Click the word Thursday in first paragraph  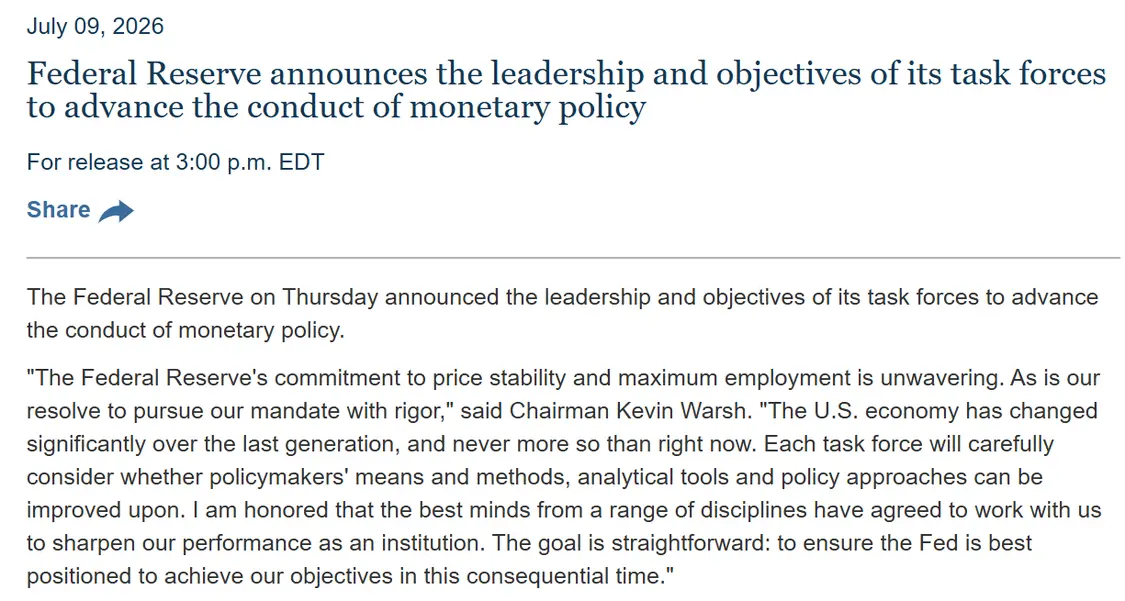tap(330, 297)
